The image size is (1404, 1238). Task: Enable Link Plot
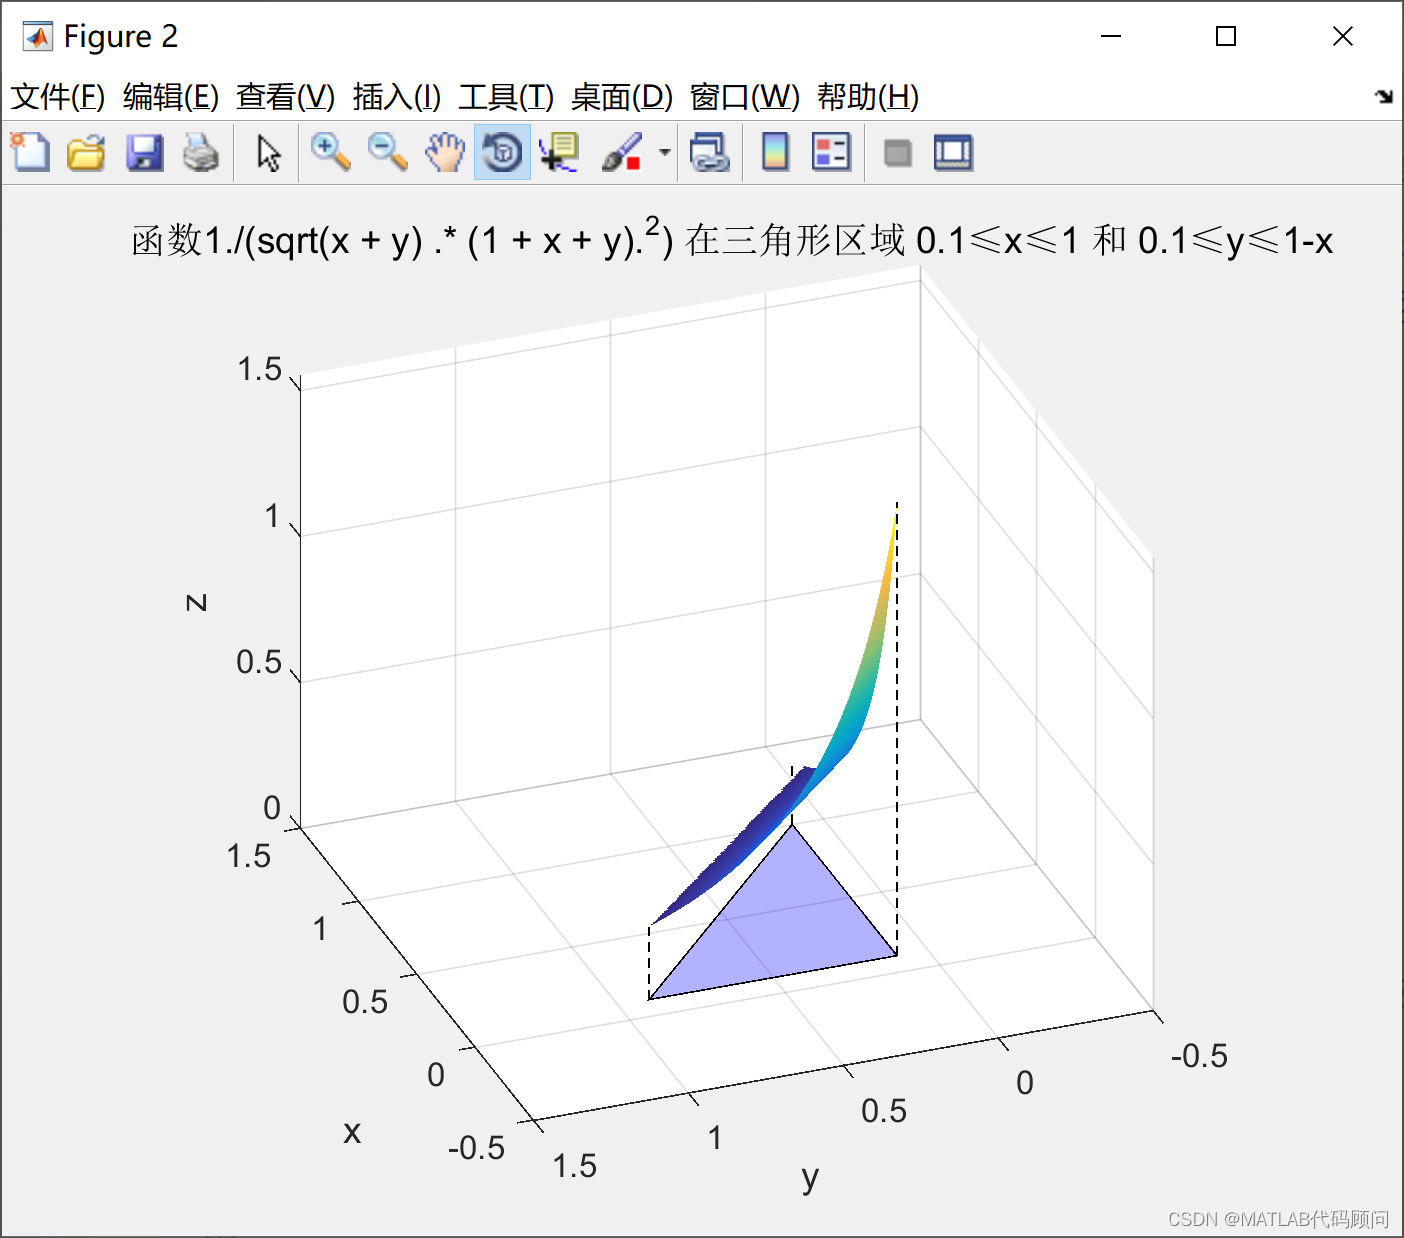(x=710, y=152)
